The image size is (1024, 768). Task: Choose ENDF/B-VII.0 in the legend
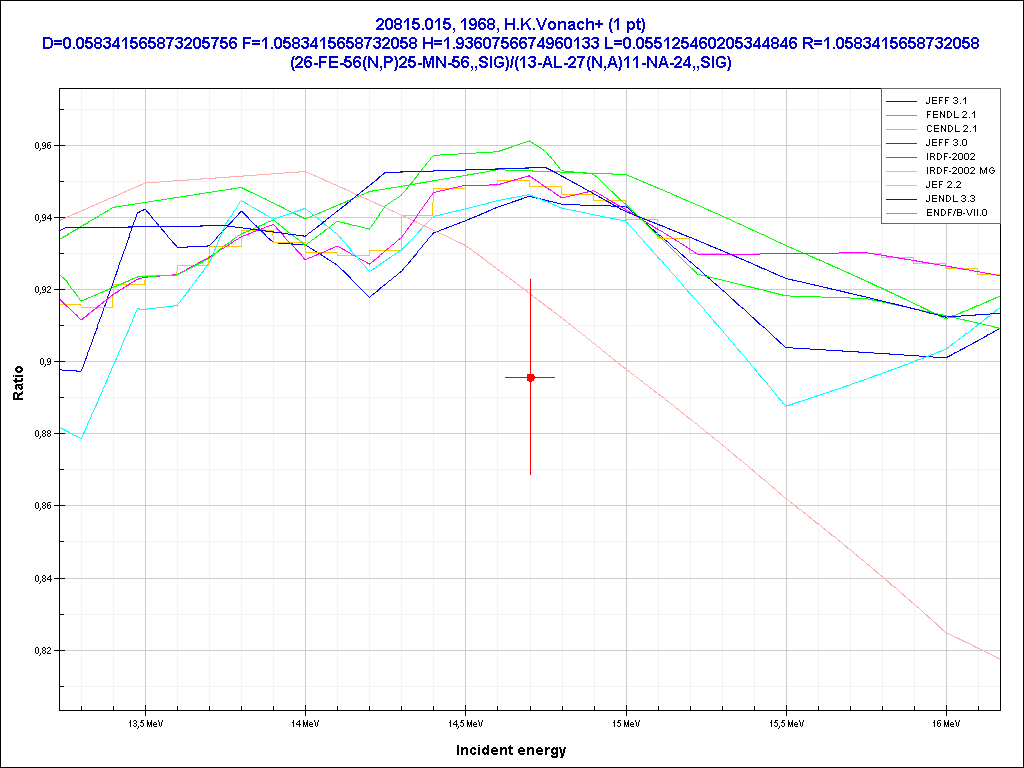click(956, 213)
